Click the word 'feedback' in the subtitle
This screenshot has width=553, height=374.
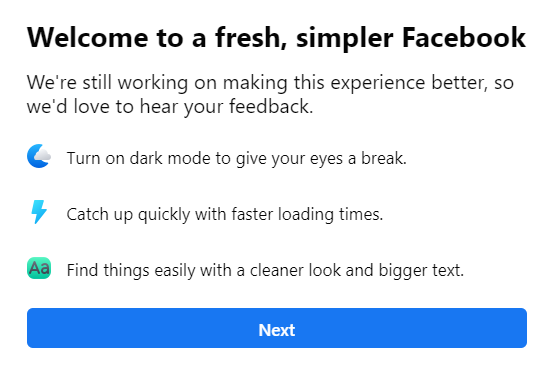(x=269, y=106)
